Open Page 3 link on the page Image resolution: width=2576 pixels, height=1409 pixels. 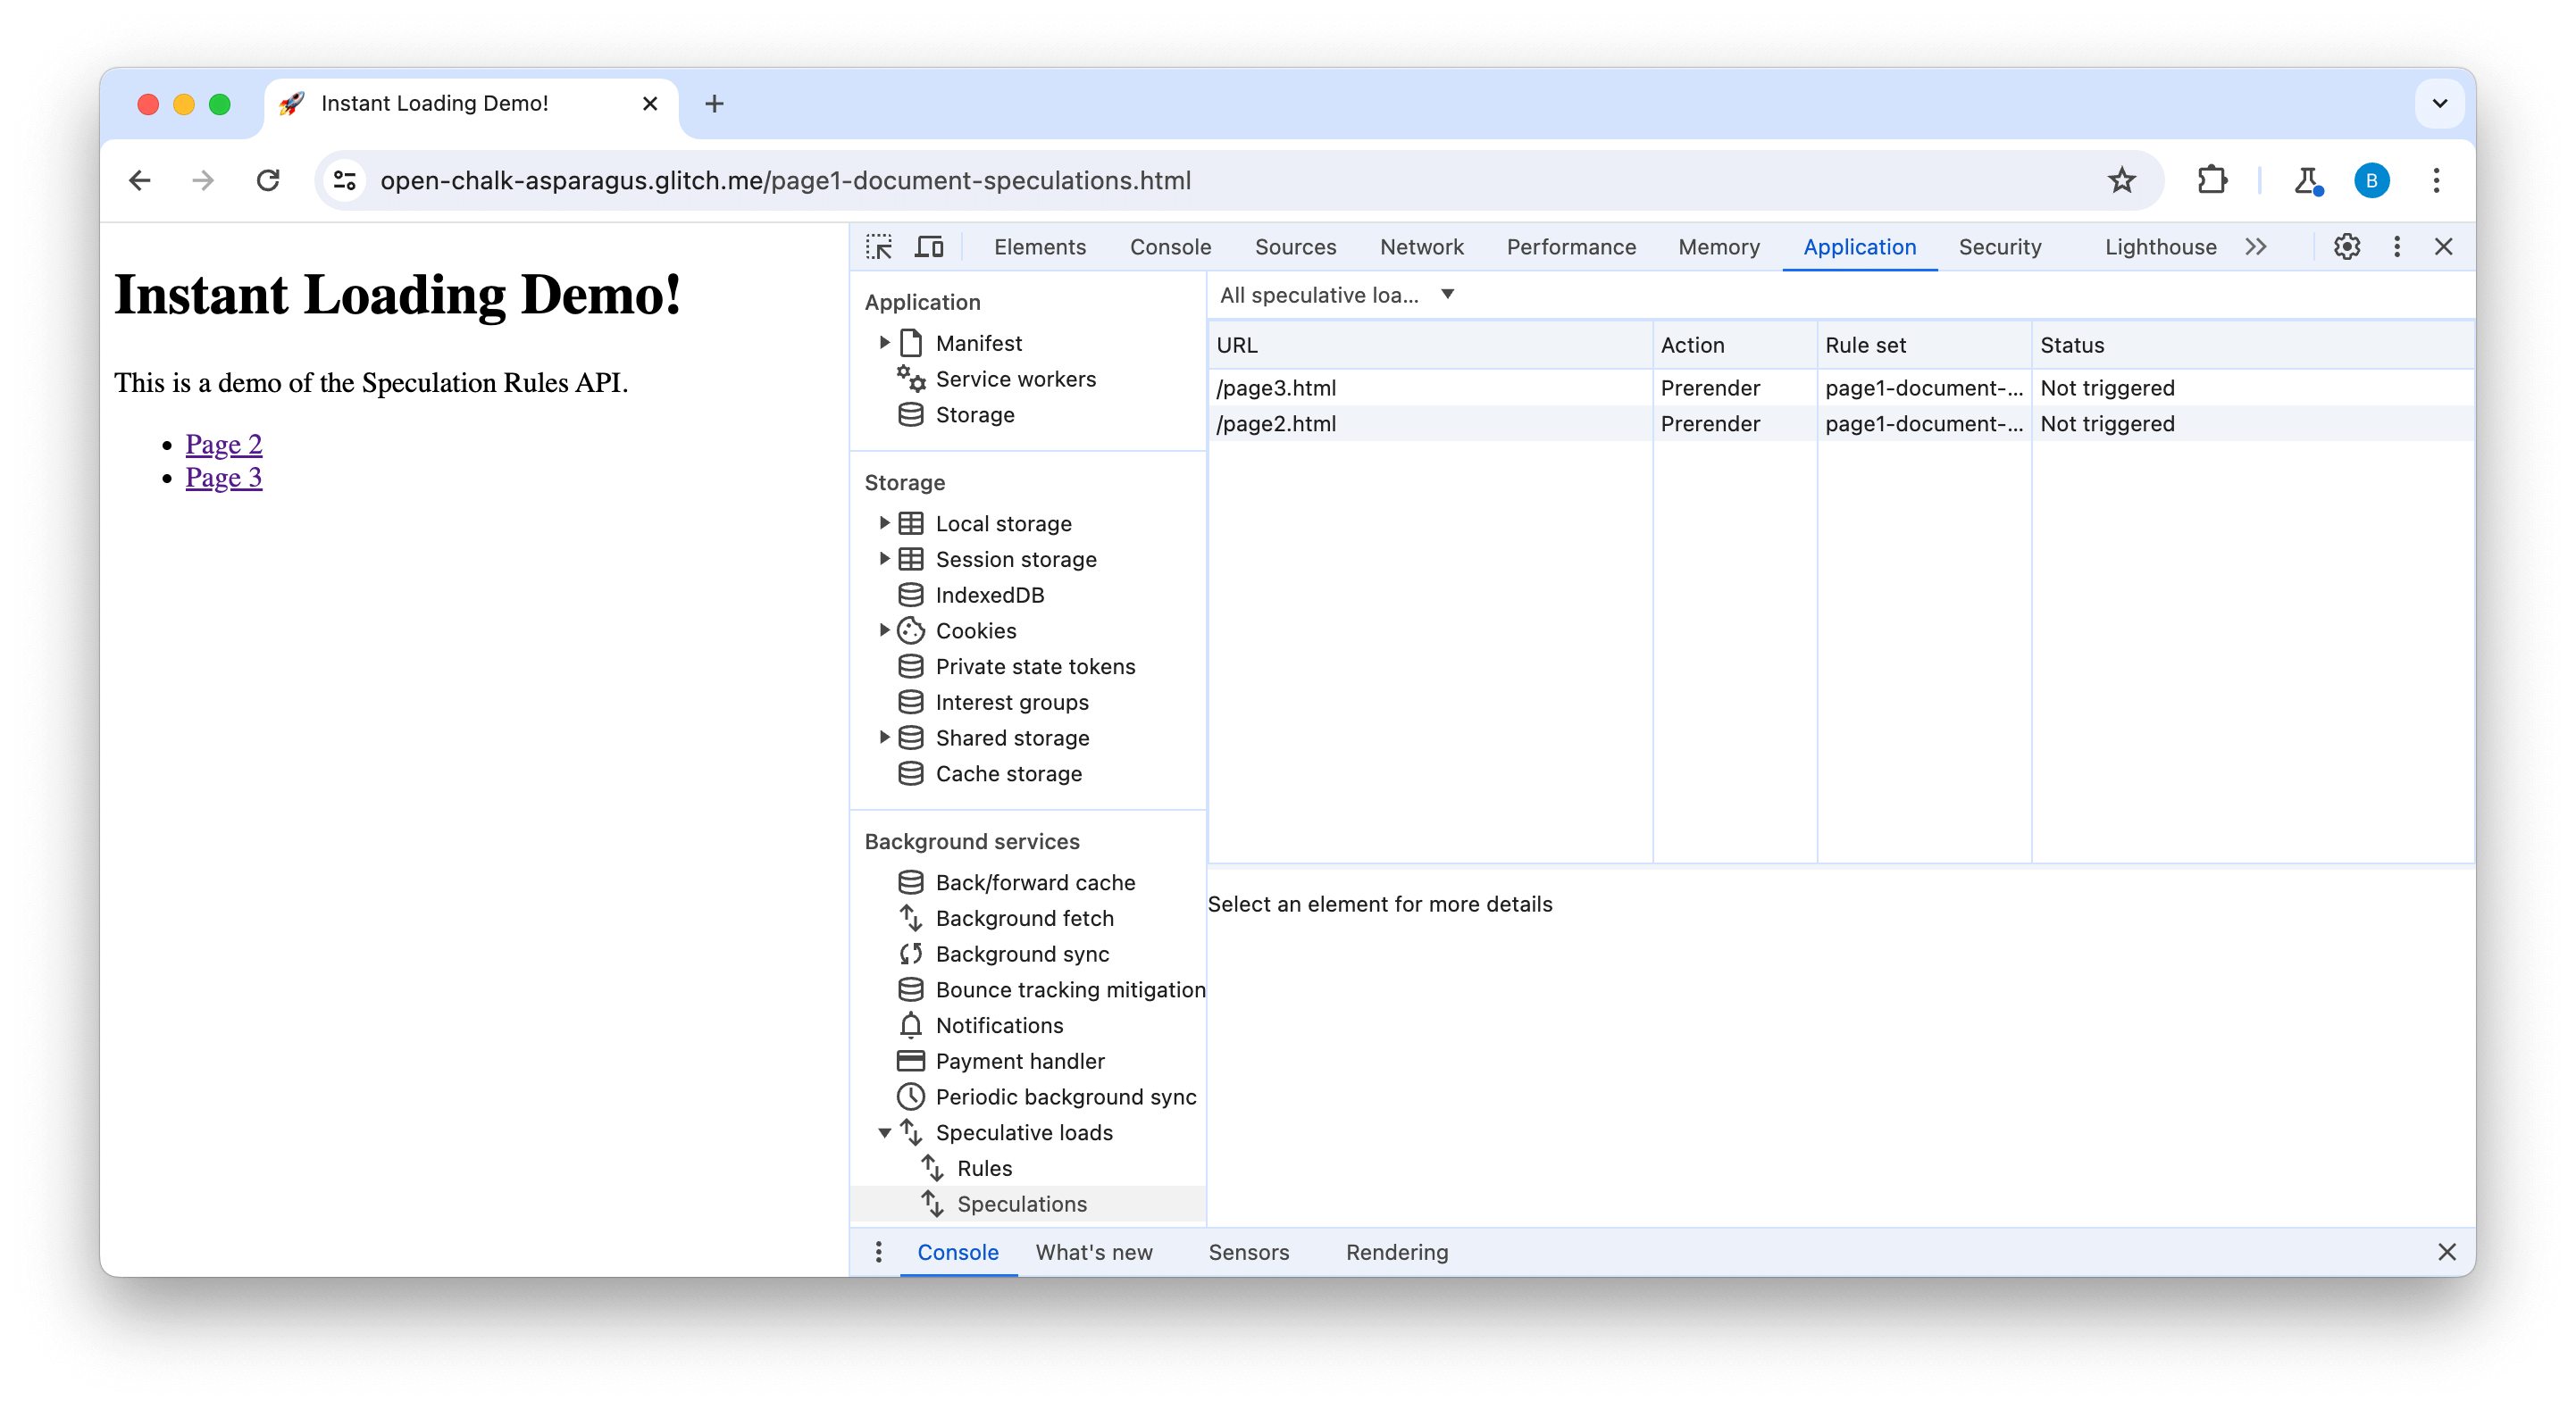coord(222,477)
